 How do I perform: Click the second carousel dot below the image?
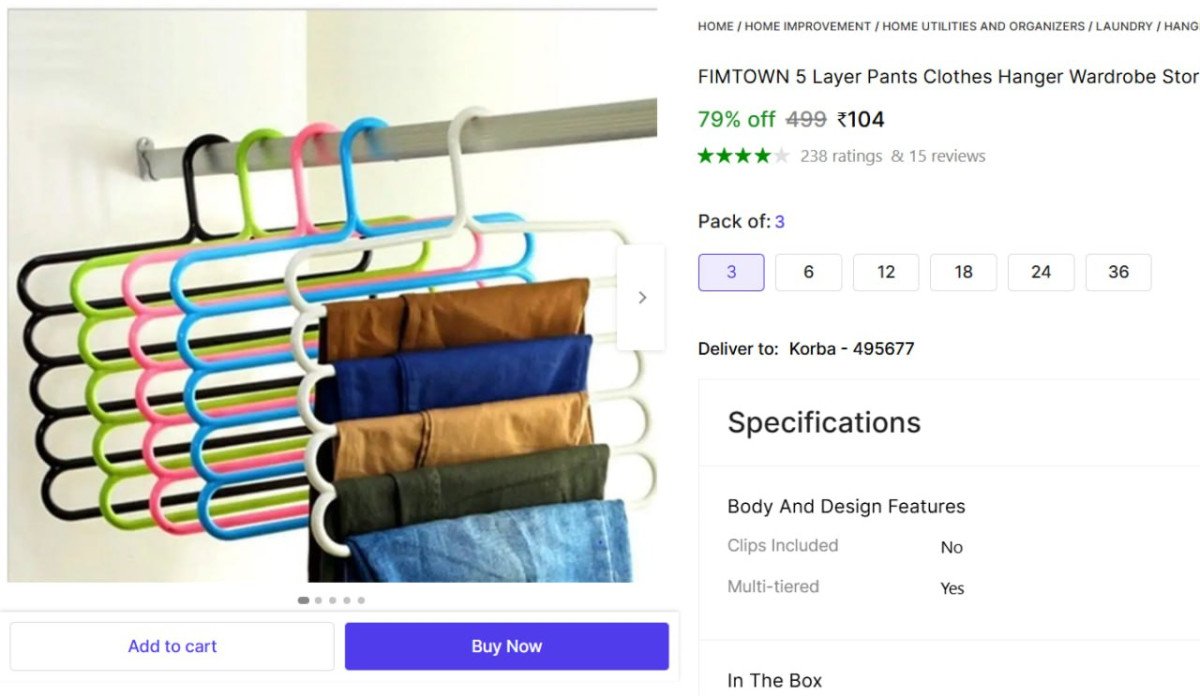click(x=318, y=600)
